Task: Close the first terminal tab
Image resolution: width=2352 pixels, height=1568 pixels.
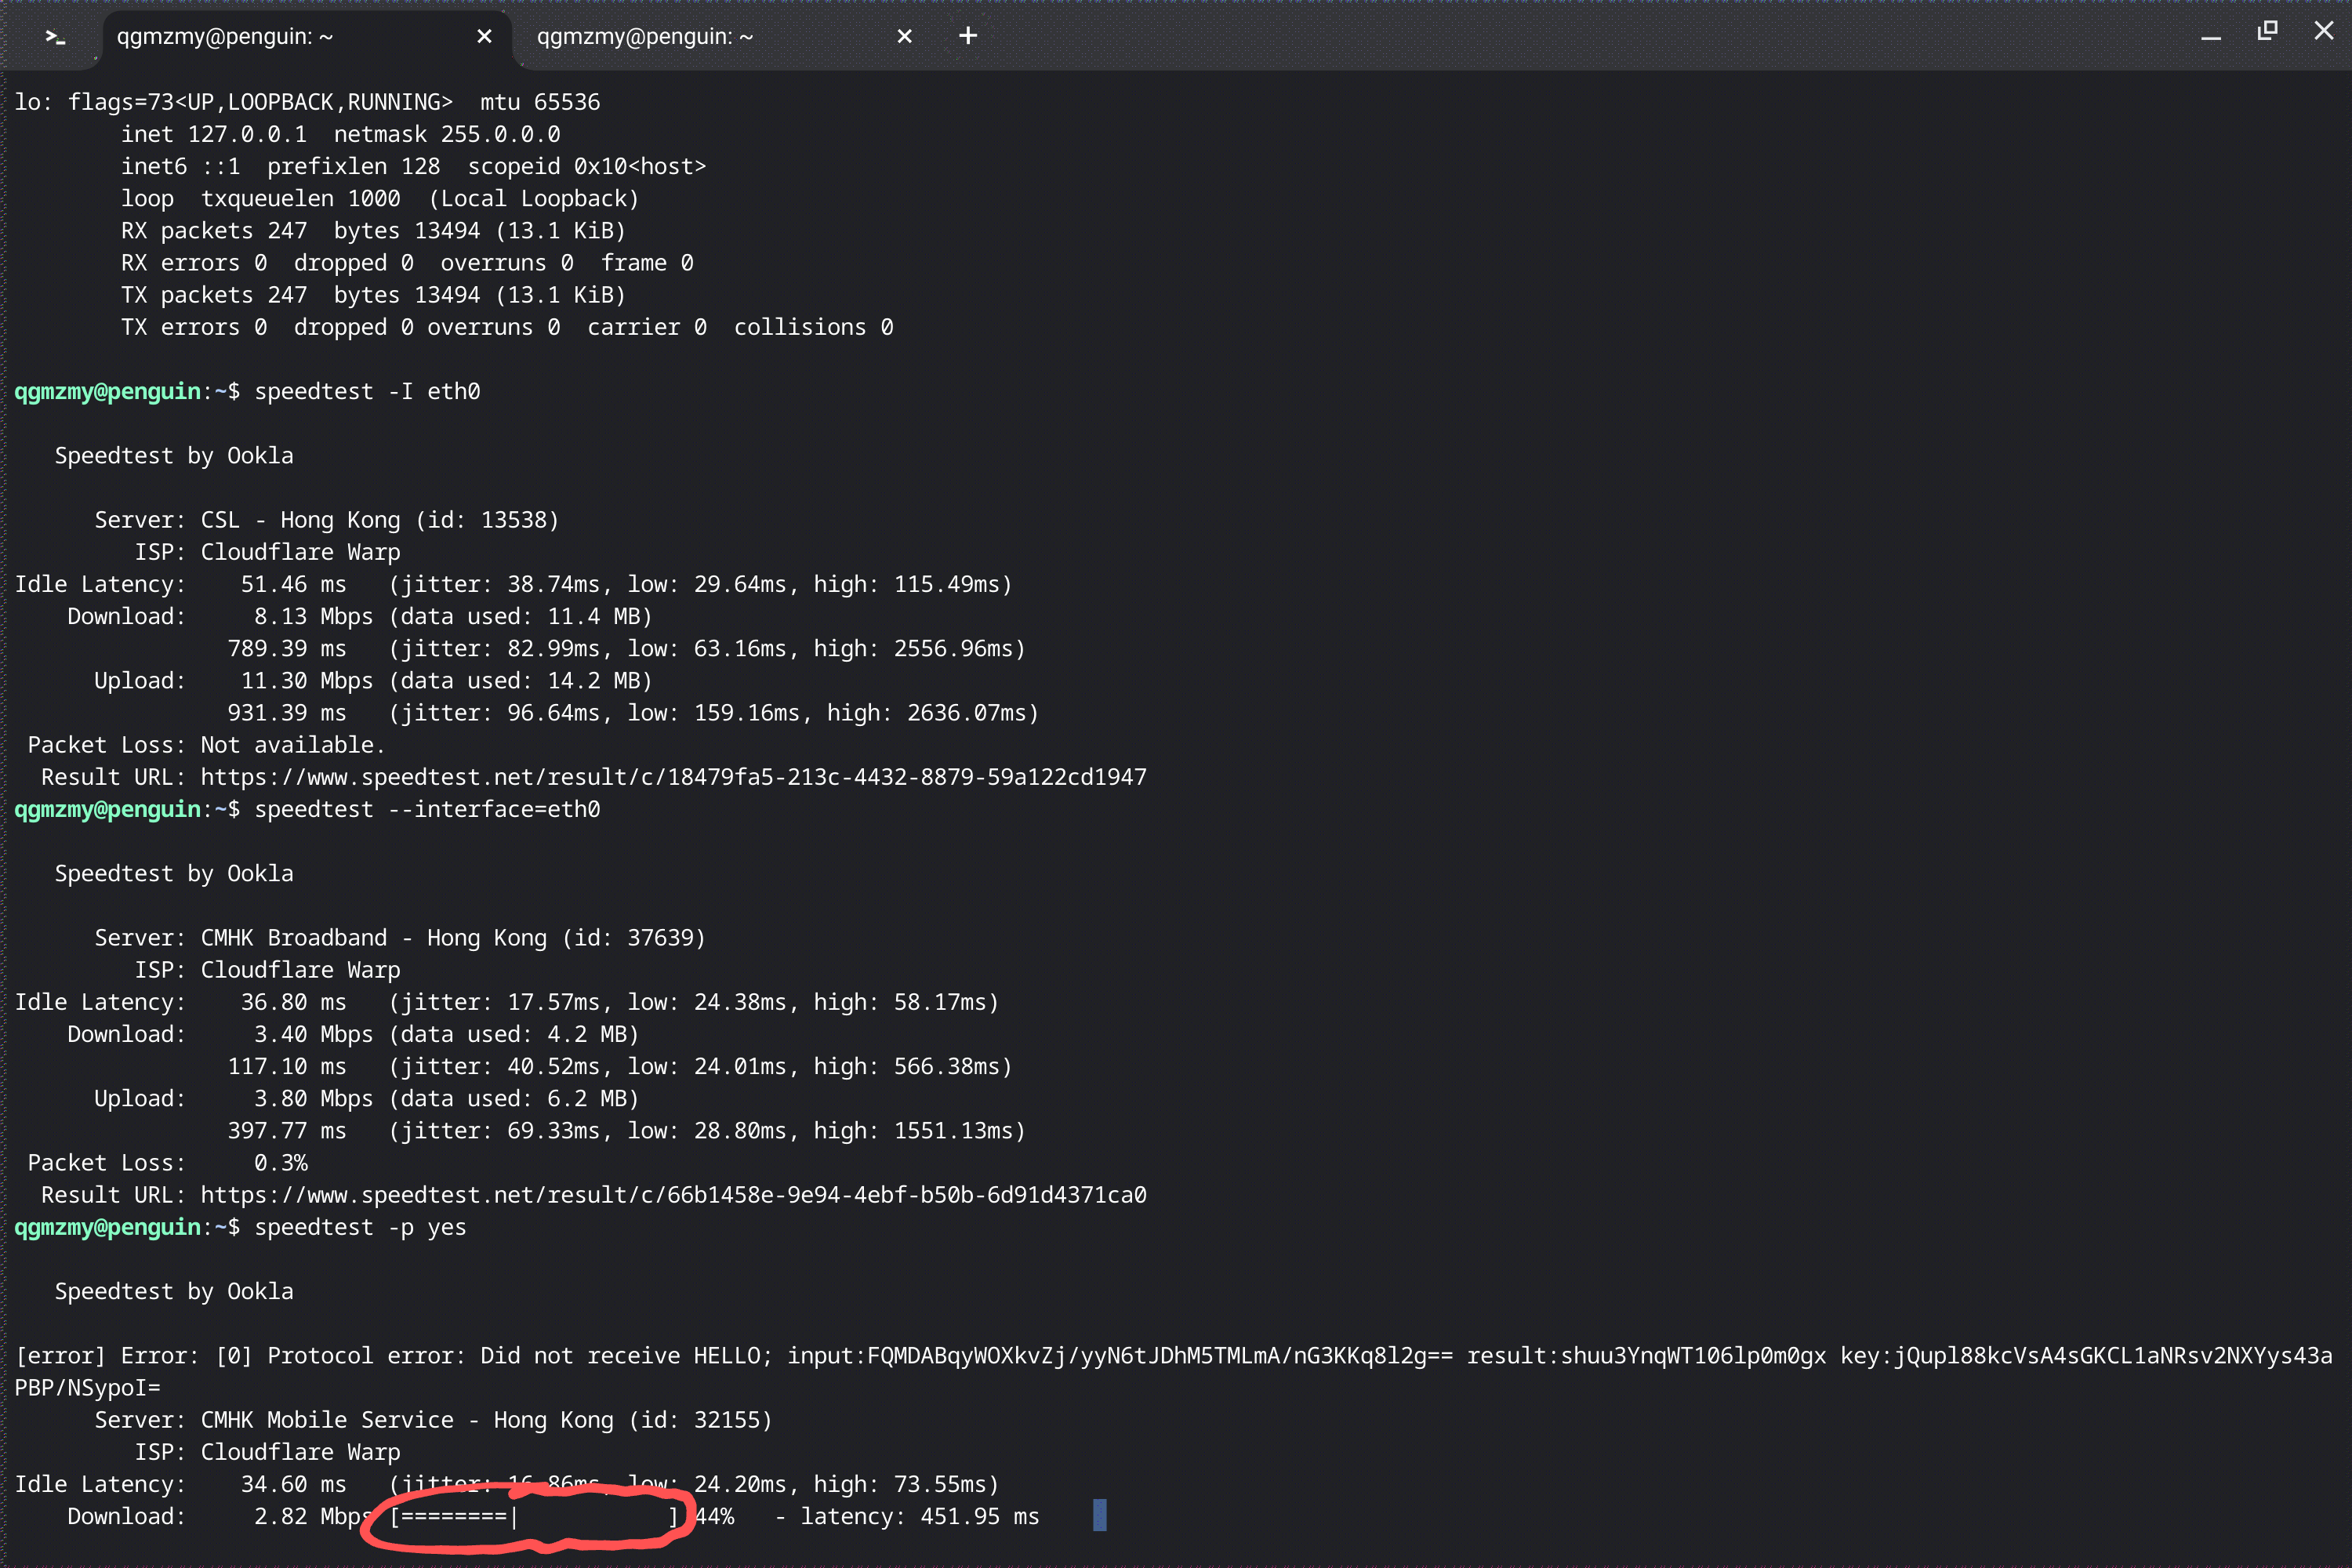Action: [x=484, y=37]
